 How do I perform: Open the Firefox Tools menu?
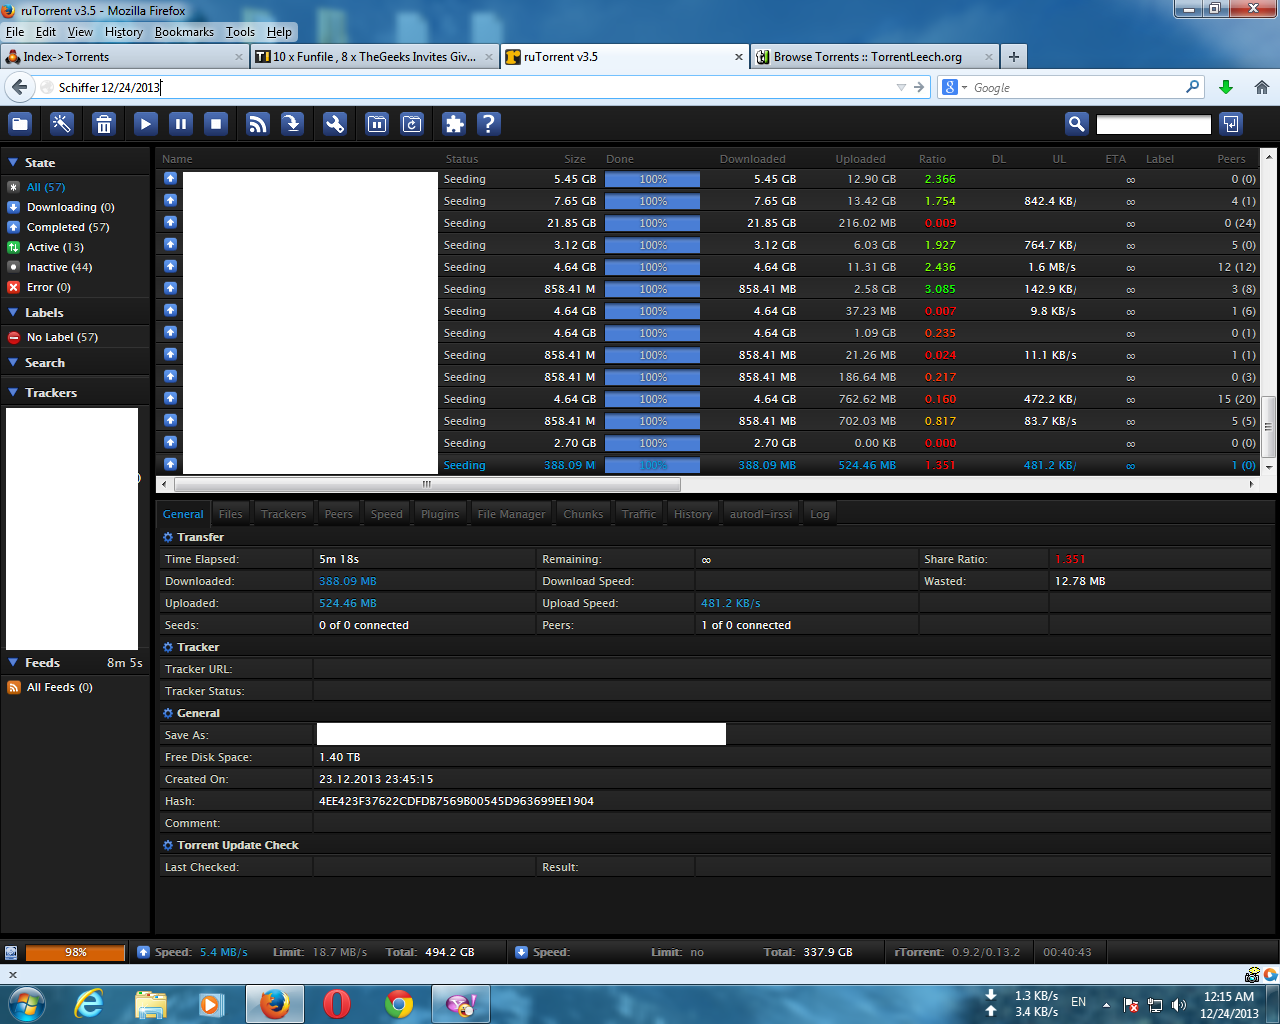pos(240,32)
